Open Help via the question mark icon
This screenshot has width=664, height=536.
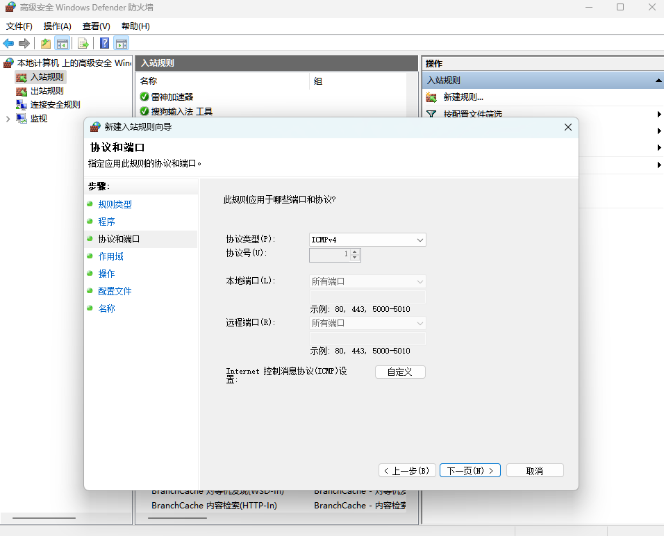pos(105,43)
